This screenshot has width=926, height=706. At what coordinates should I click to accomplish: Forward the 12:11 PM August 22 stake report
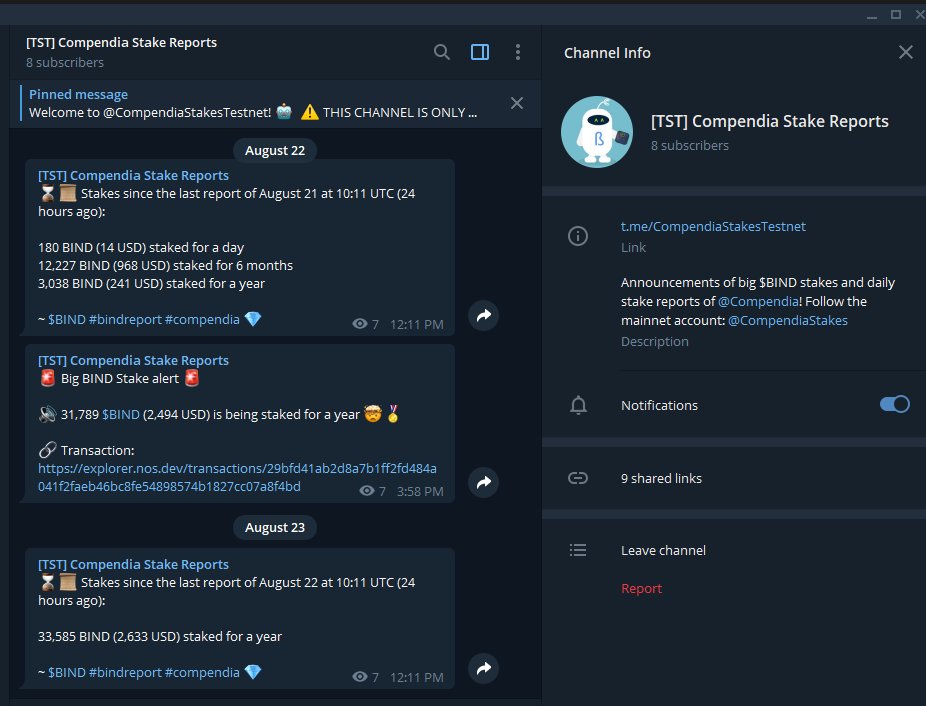[484, 315]
